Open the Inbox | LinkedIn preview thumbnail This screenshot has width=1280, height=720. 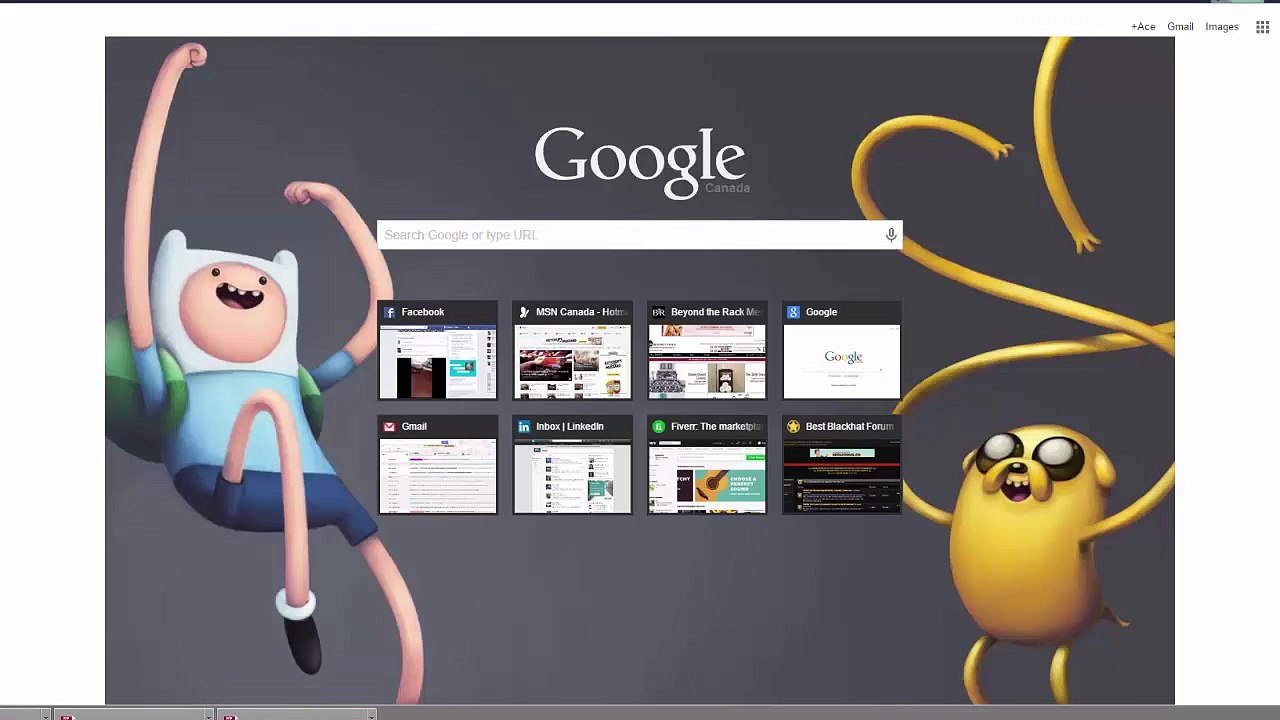tap(572, 475)
